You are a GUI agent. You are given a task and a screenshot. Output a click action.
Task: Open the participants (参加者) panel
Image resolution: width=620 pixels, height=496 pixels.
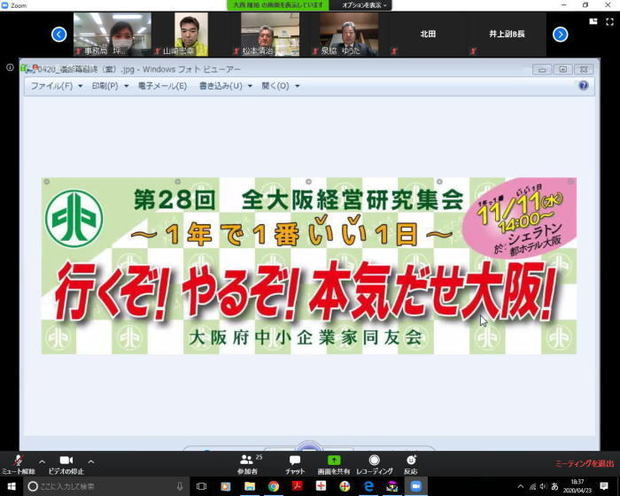pyautogui.click(x=248, y=464)
